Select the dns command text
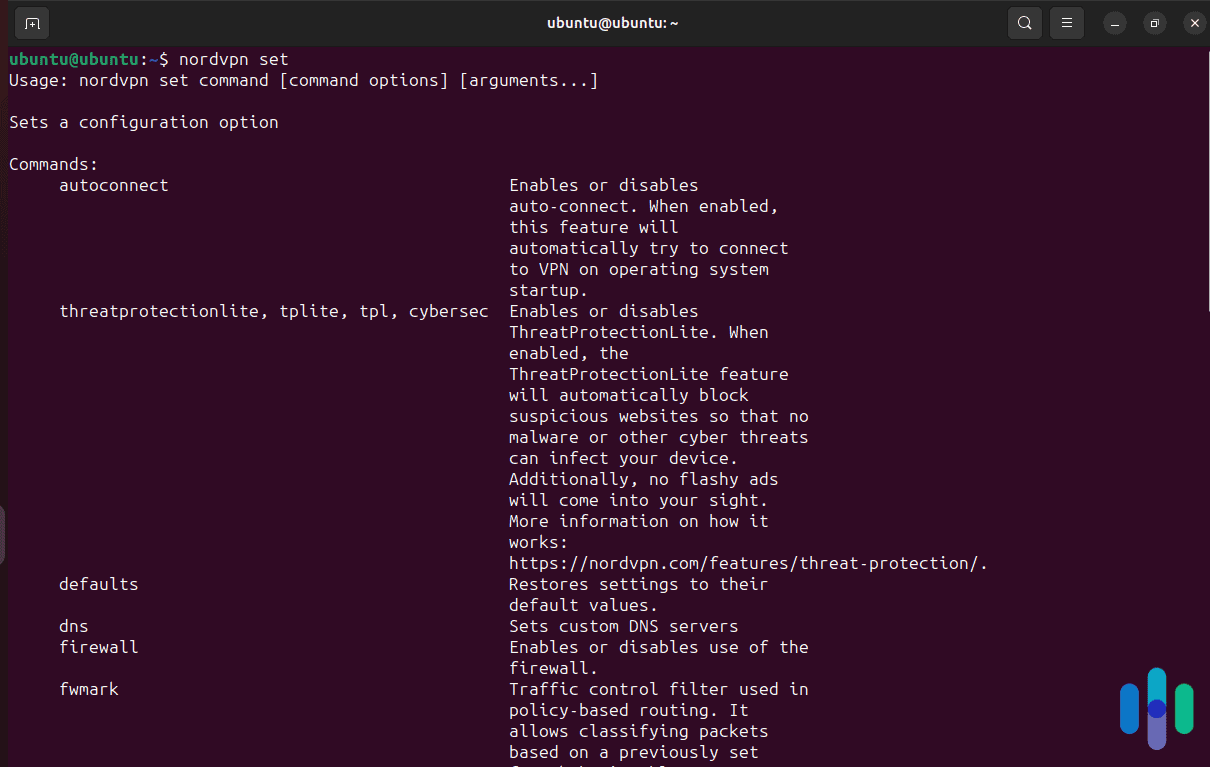This screenshot has height=767, width=1210. pyautogui.click(x=73, y=626)
